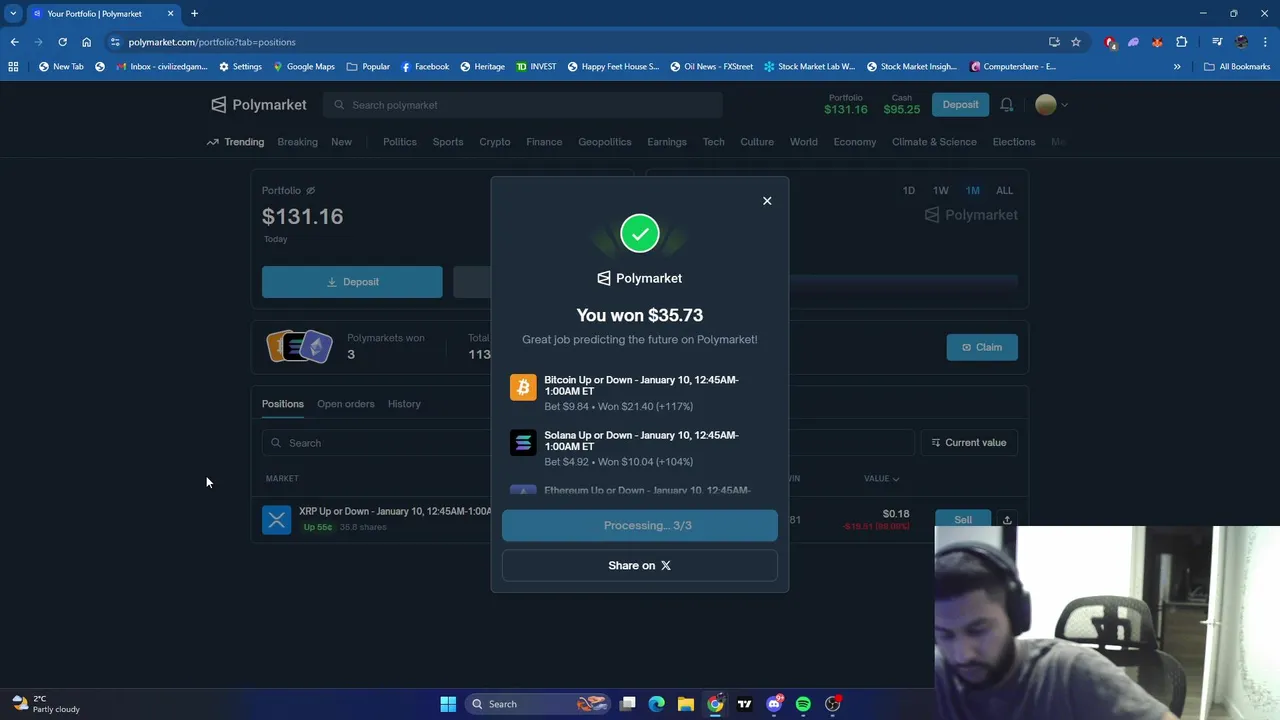Open the All Bookmarks folder
Viewport: 1280px width, 720px height.
[x=1237, y=67]
